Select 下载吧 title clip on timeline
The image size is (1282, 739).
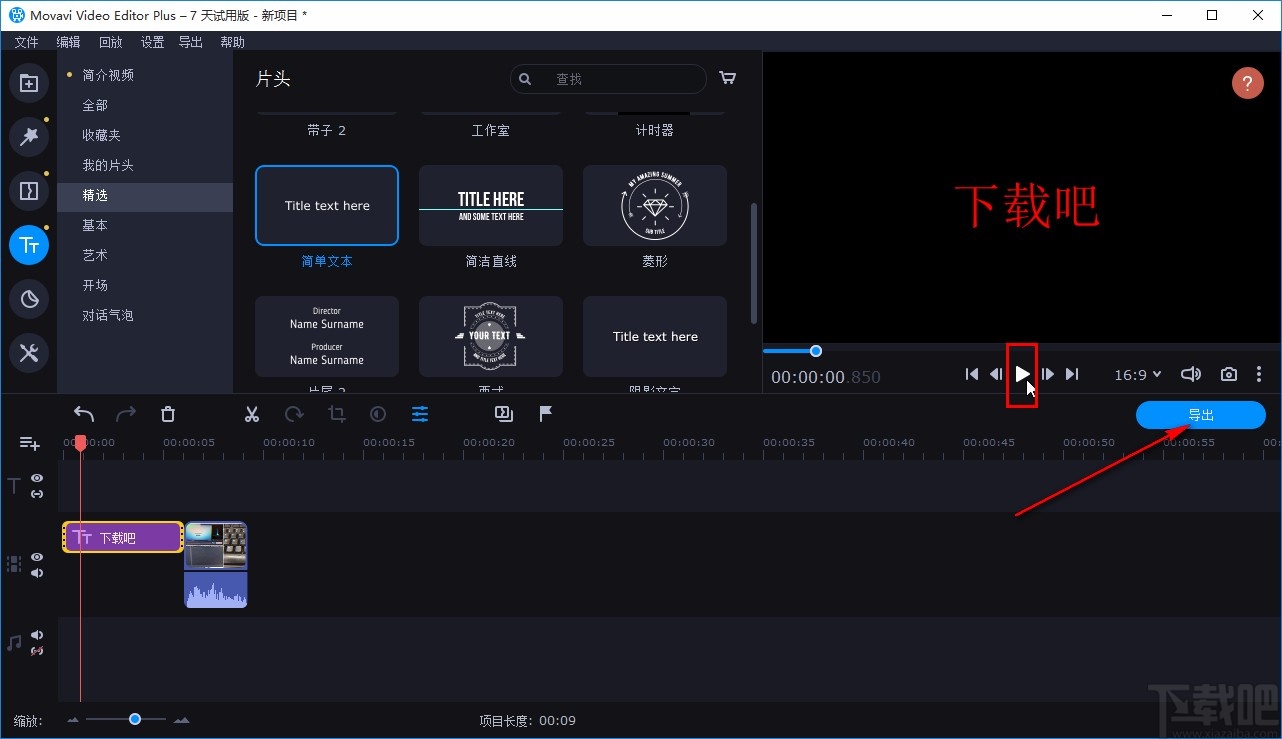point(123,537)
